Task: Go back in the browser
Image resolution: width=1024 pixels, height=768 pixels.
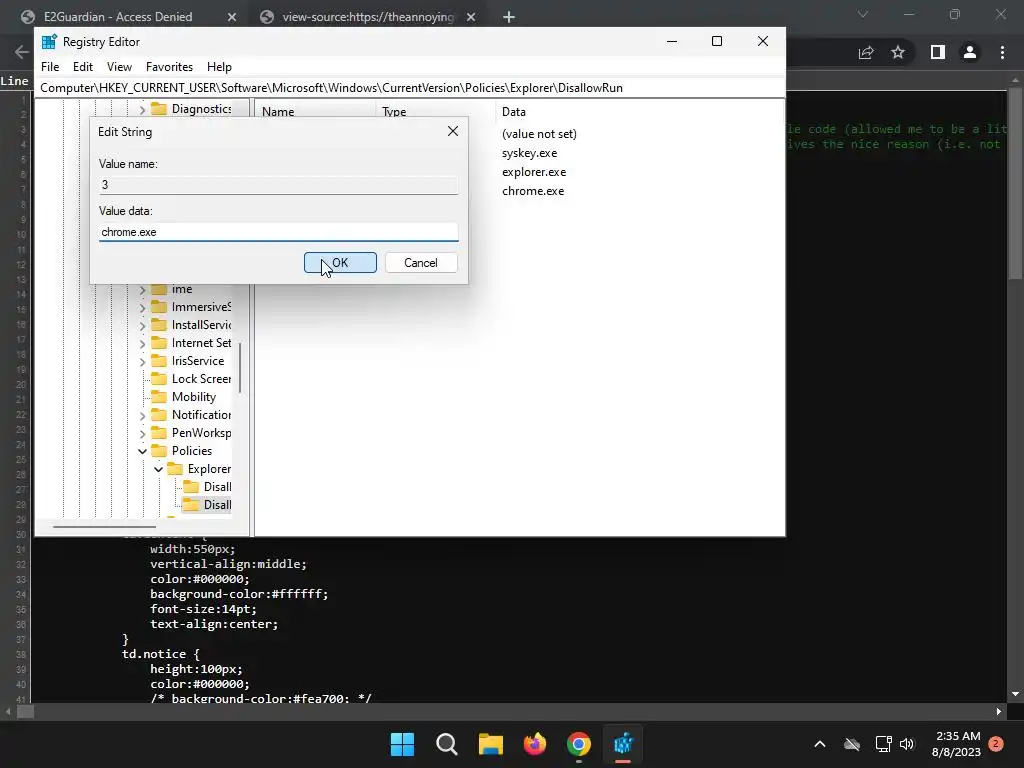Action: point(22,52)
